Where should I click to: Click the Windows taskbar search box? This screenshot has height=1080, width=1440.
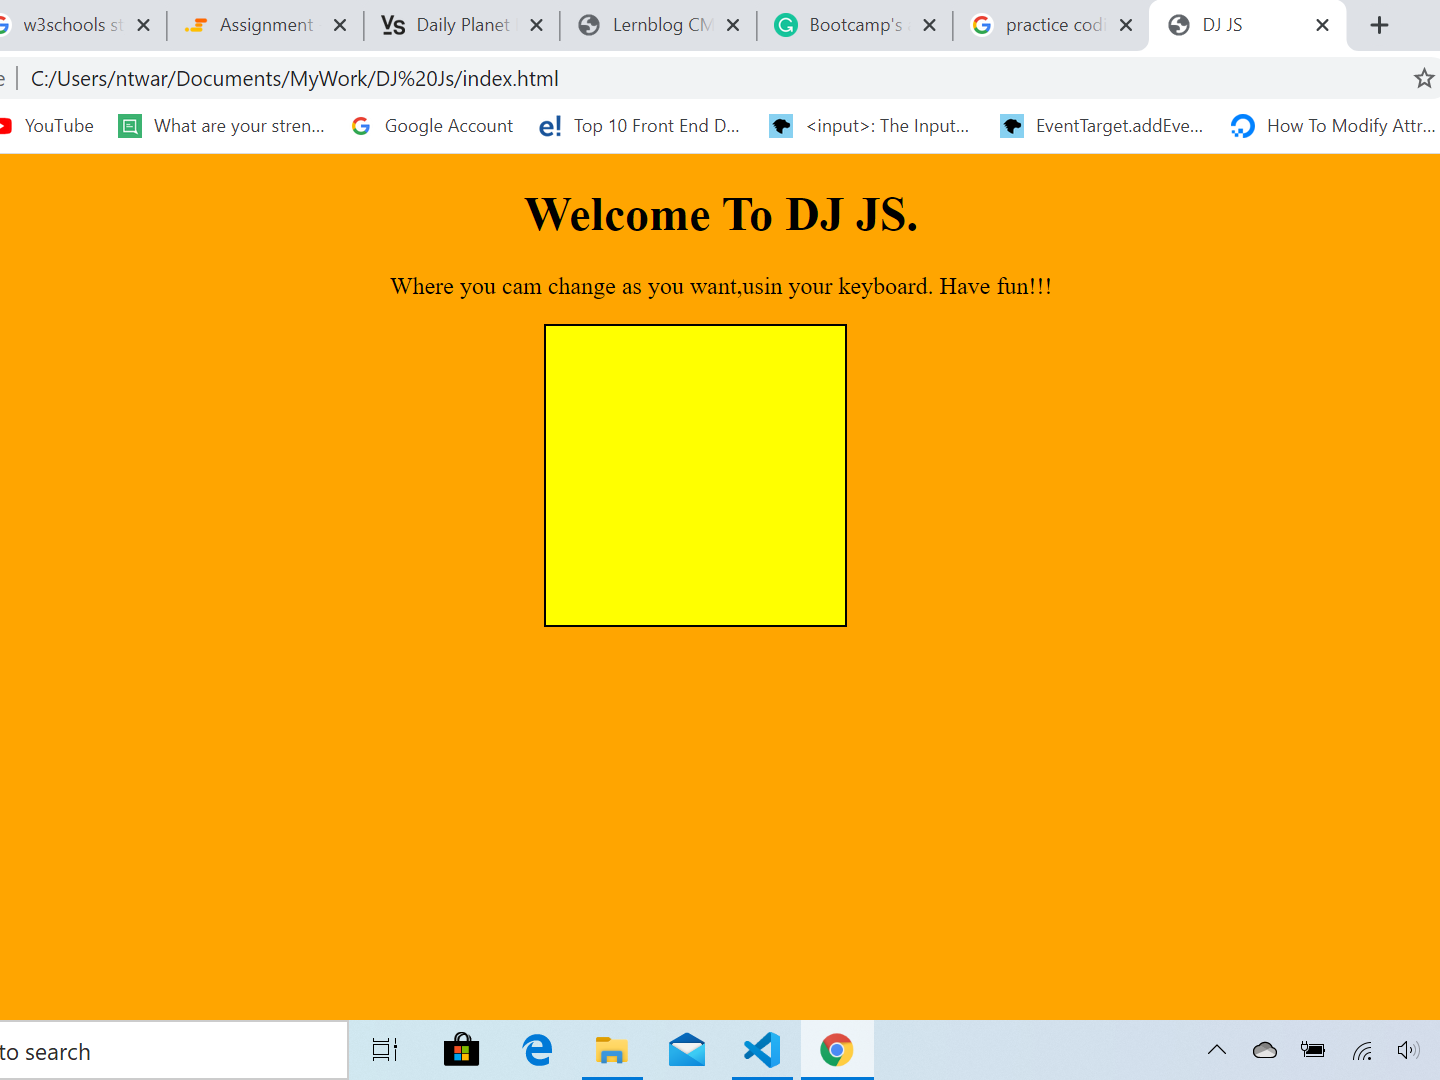170,1051
